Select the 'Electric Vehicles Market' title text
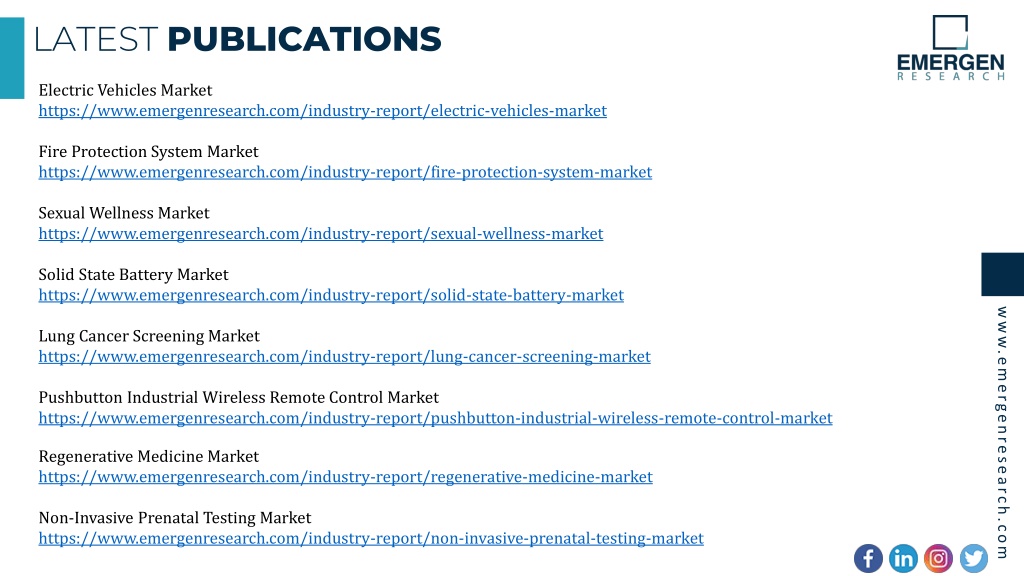 point(125,90)
